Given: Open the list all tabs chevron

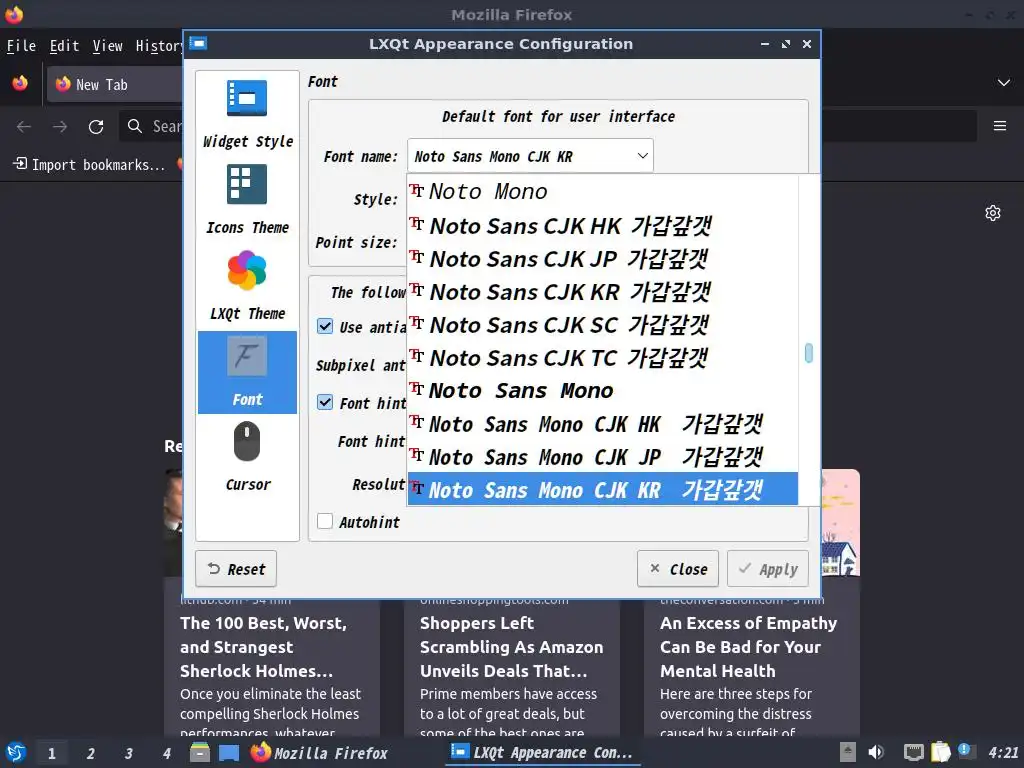Looking at the screenshot, I should click(x=1004, y=82).
